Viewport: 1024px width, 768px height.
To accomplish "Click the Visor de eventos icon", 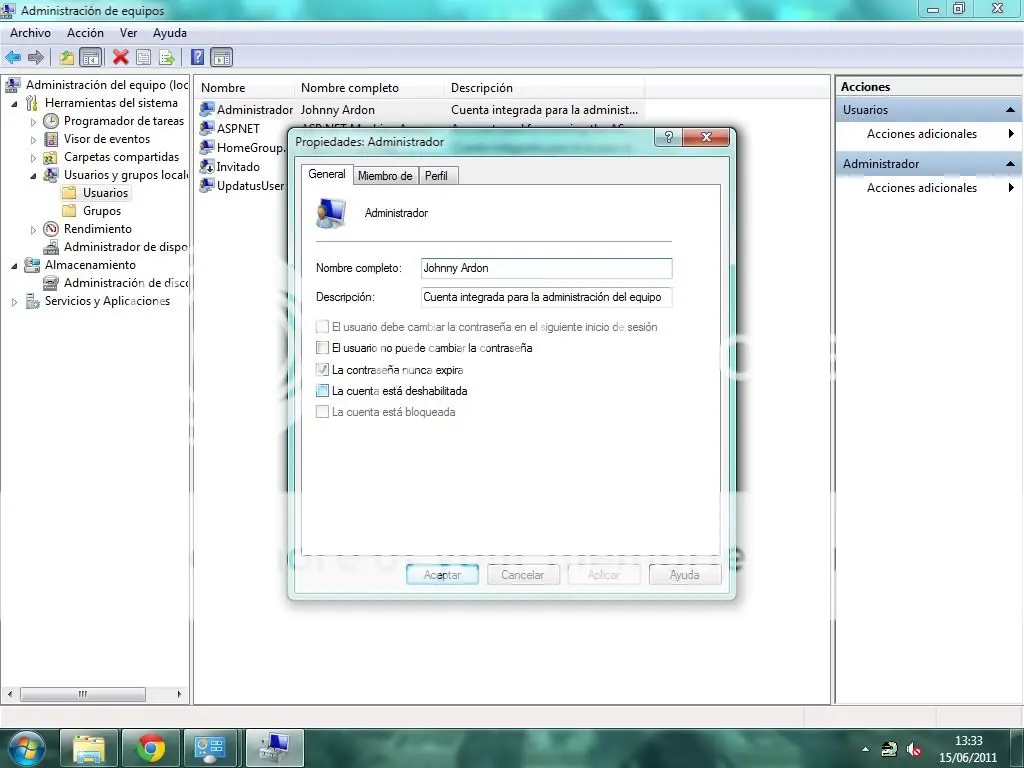I will (51, 139).
